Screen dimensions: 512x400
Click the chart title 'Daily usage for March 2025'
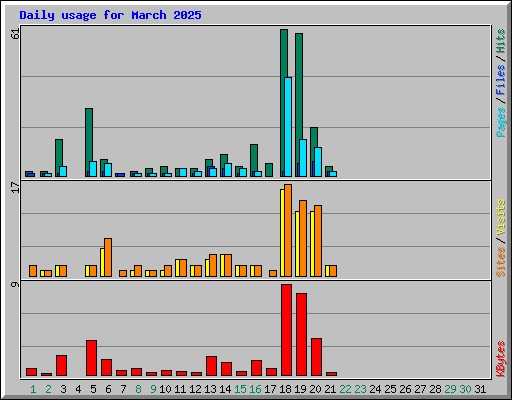pyautogui.click(x=110, y=15)
